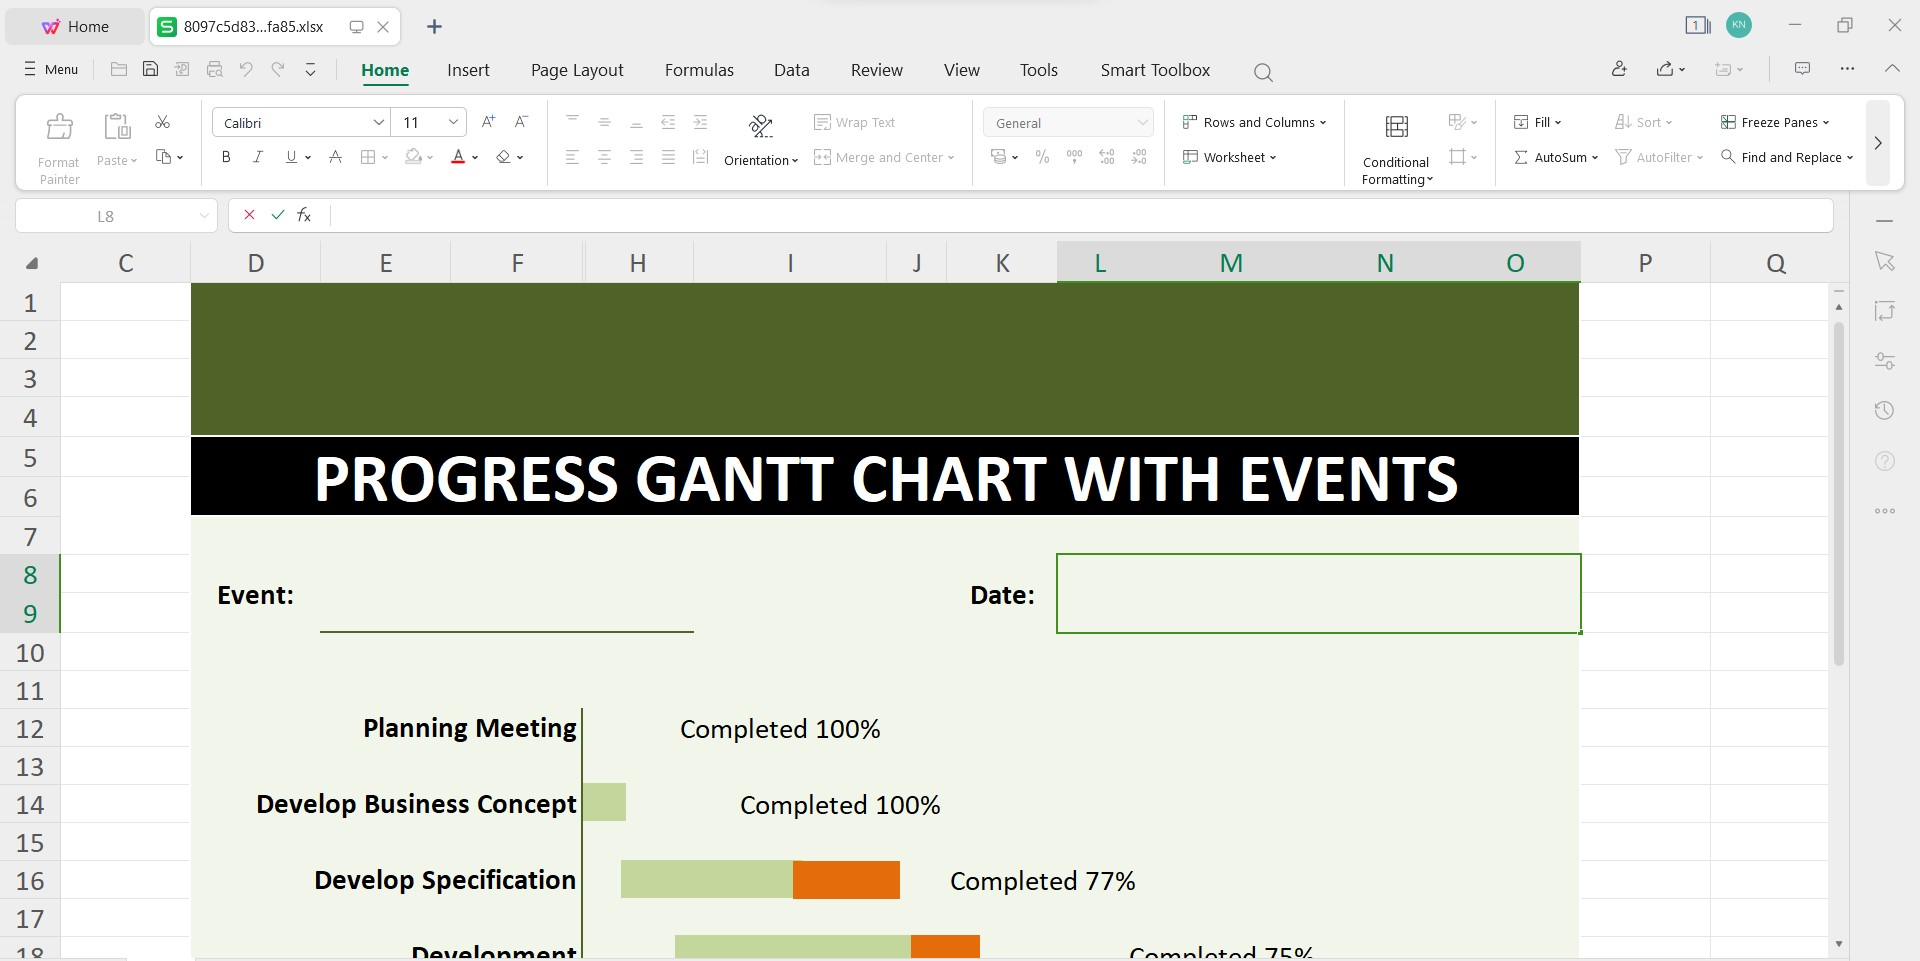Apply AutoSum to the selection
Screen dimensions: 1920x961
[x=1556, y=157]
